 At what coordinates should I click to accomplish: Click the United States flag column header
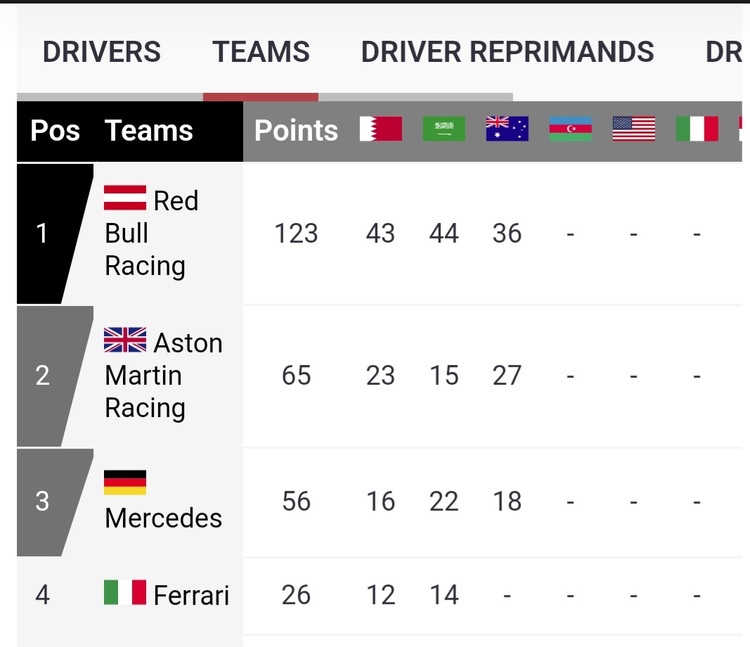[x=634, y=129]
